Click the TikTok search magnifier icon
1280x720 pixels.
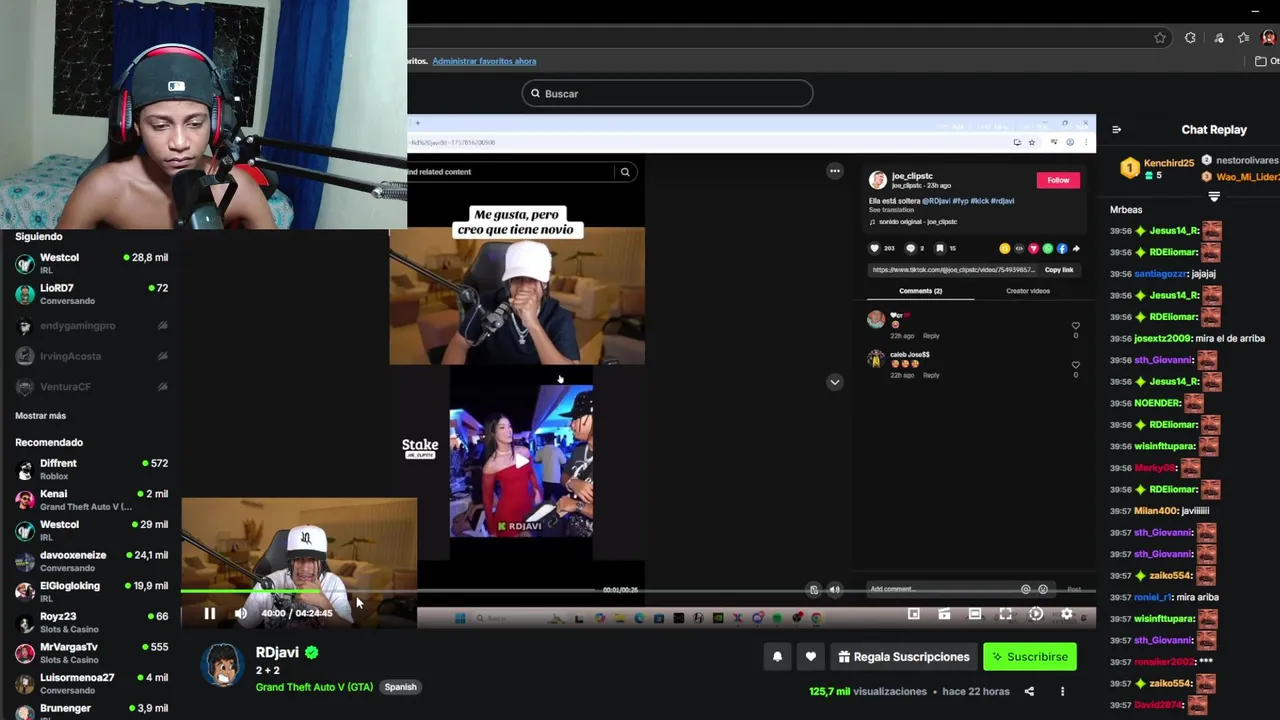point(625,172)
